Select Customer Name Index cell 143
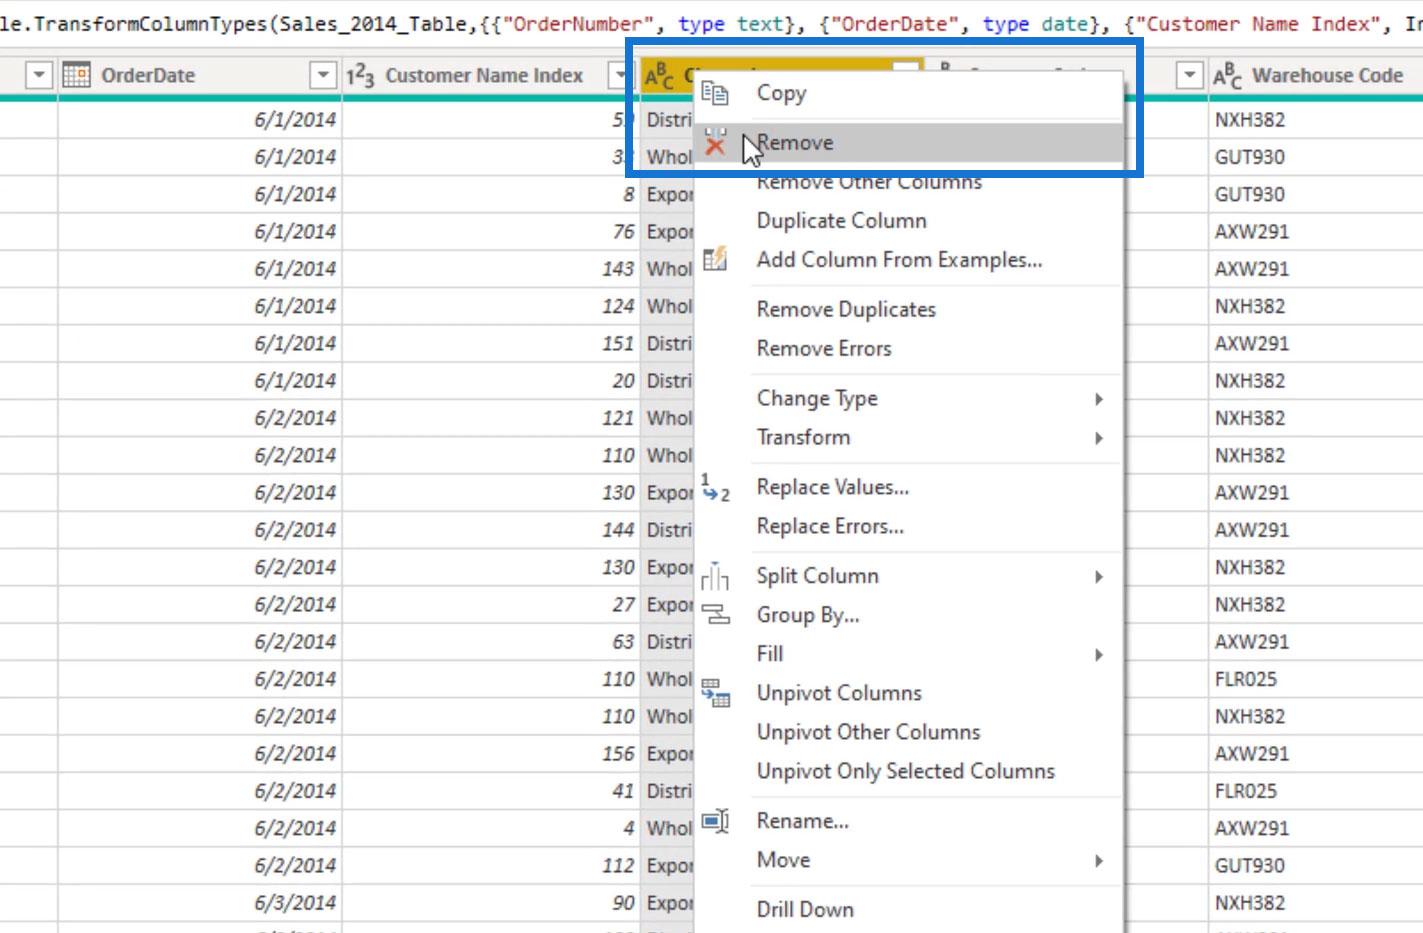 pos(490,268)
